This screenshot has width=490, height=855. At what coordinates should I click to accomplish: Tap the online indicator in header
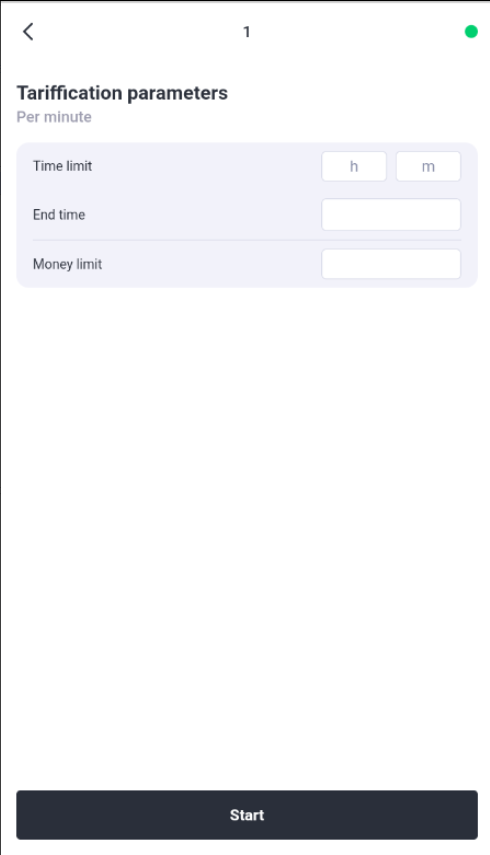[x=471, y=32]
